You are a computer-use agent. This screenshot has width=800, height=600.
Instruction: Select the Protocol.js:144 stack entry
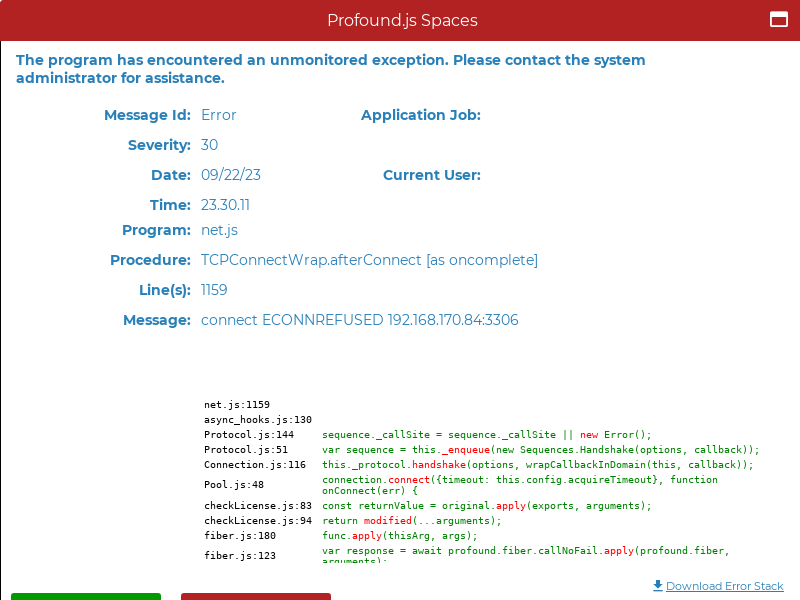click(249, 435)
